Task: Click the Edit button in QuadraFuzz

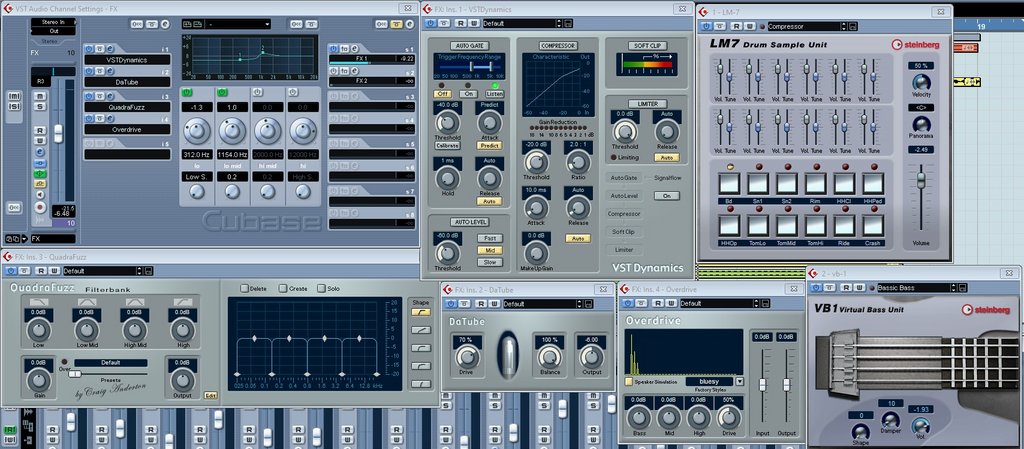Action: click(x=210, y=395)
